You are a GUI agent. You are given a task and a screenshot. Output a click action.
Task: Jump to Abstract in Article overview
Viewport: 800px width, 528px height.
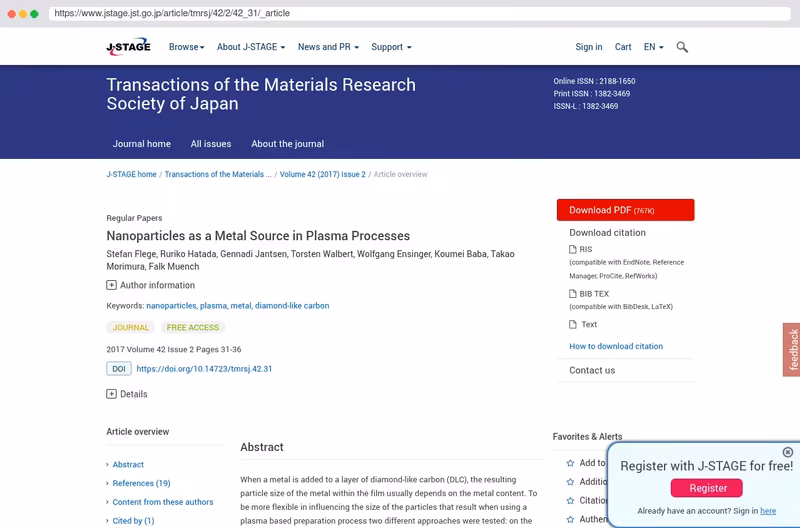pos(128,465)
